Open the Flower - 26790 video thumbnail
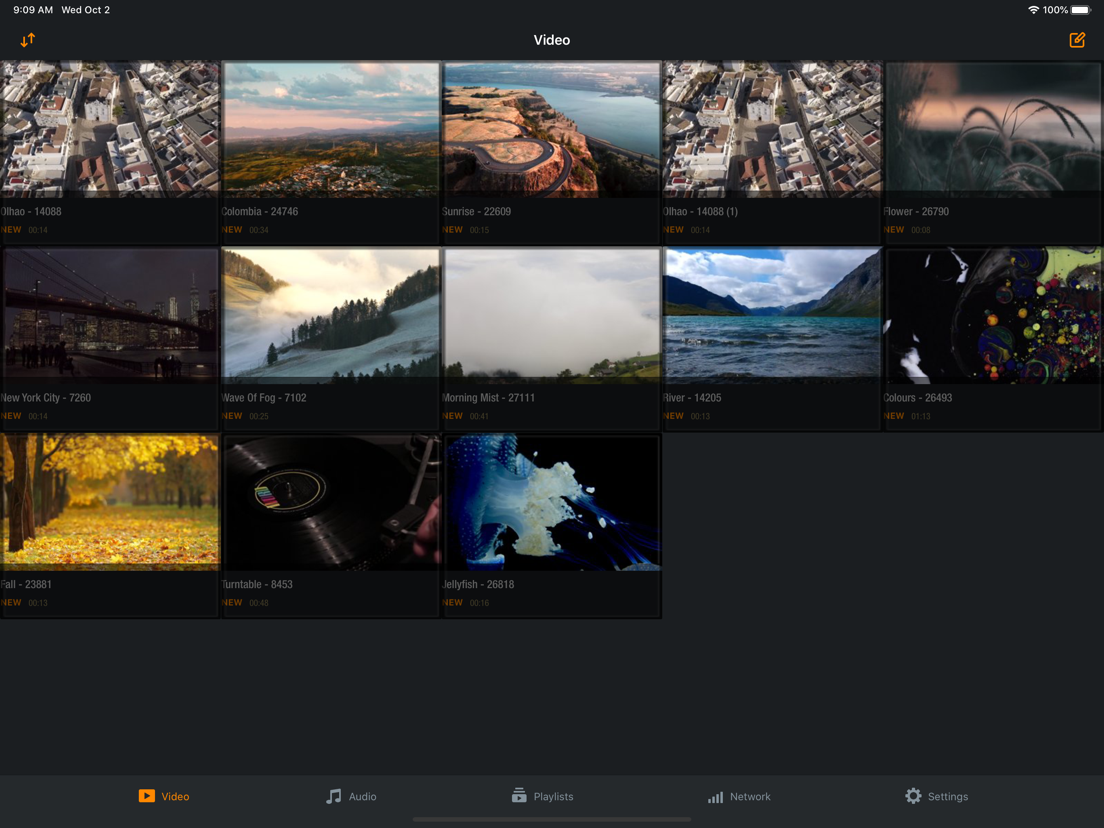 993,129
